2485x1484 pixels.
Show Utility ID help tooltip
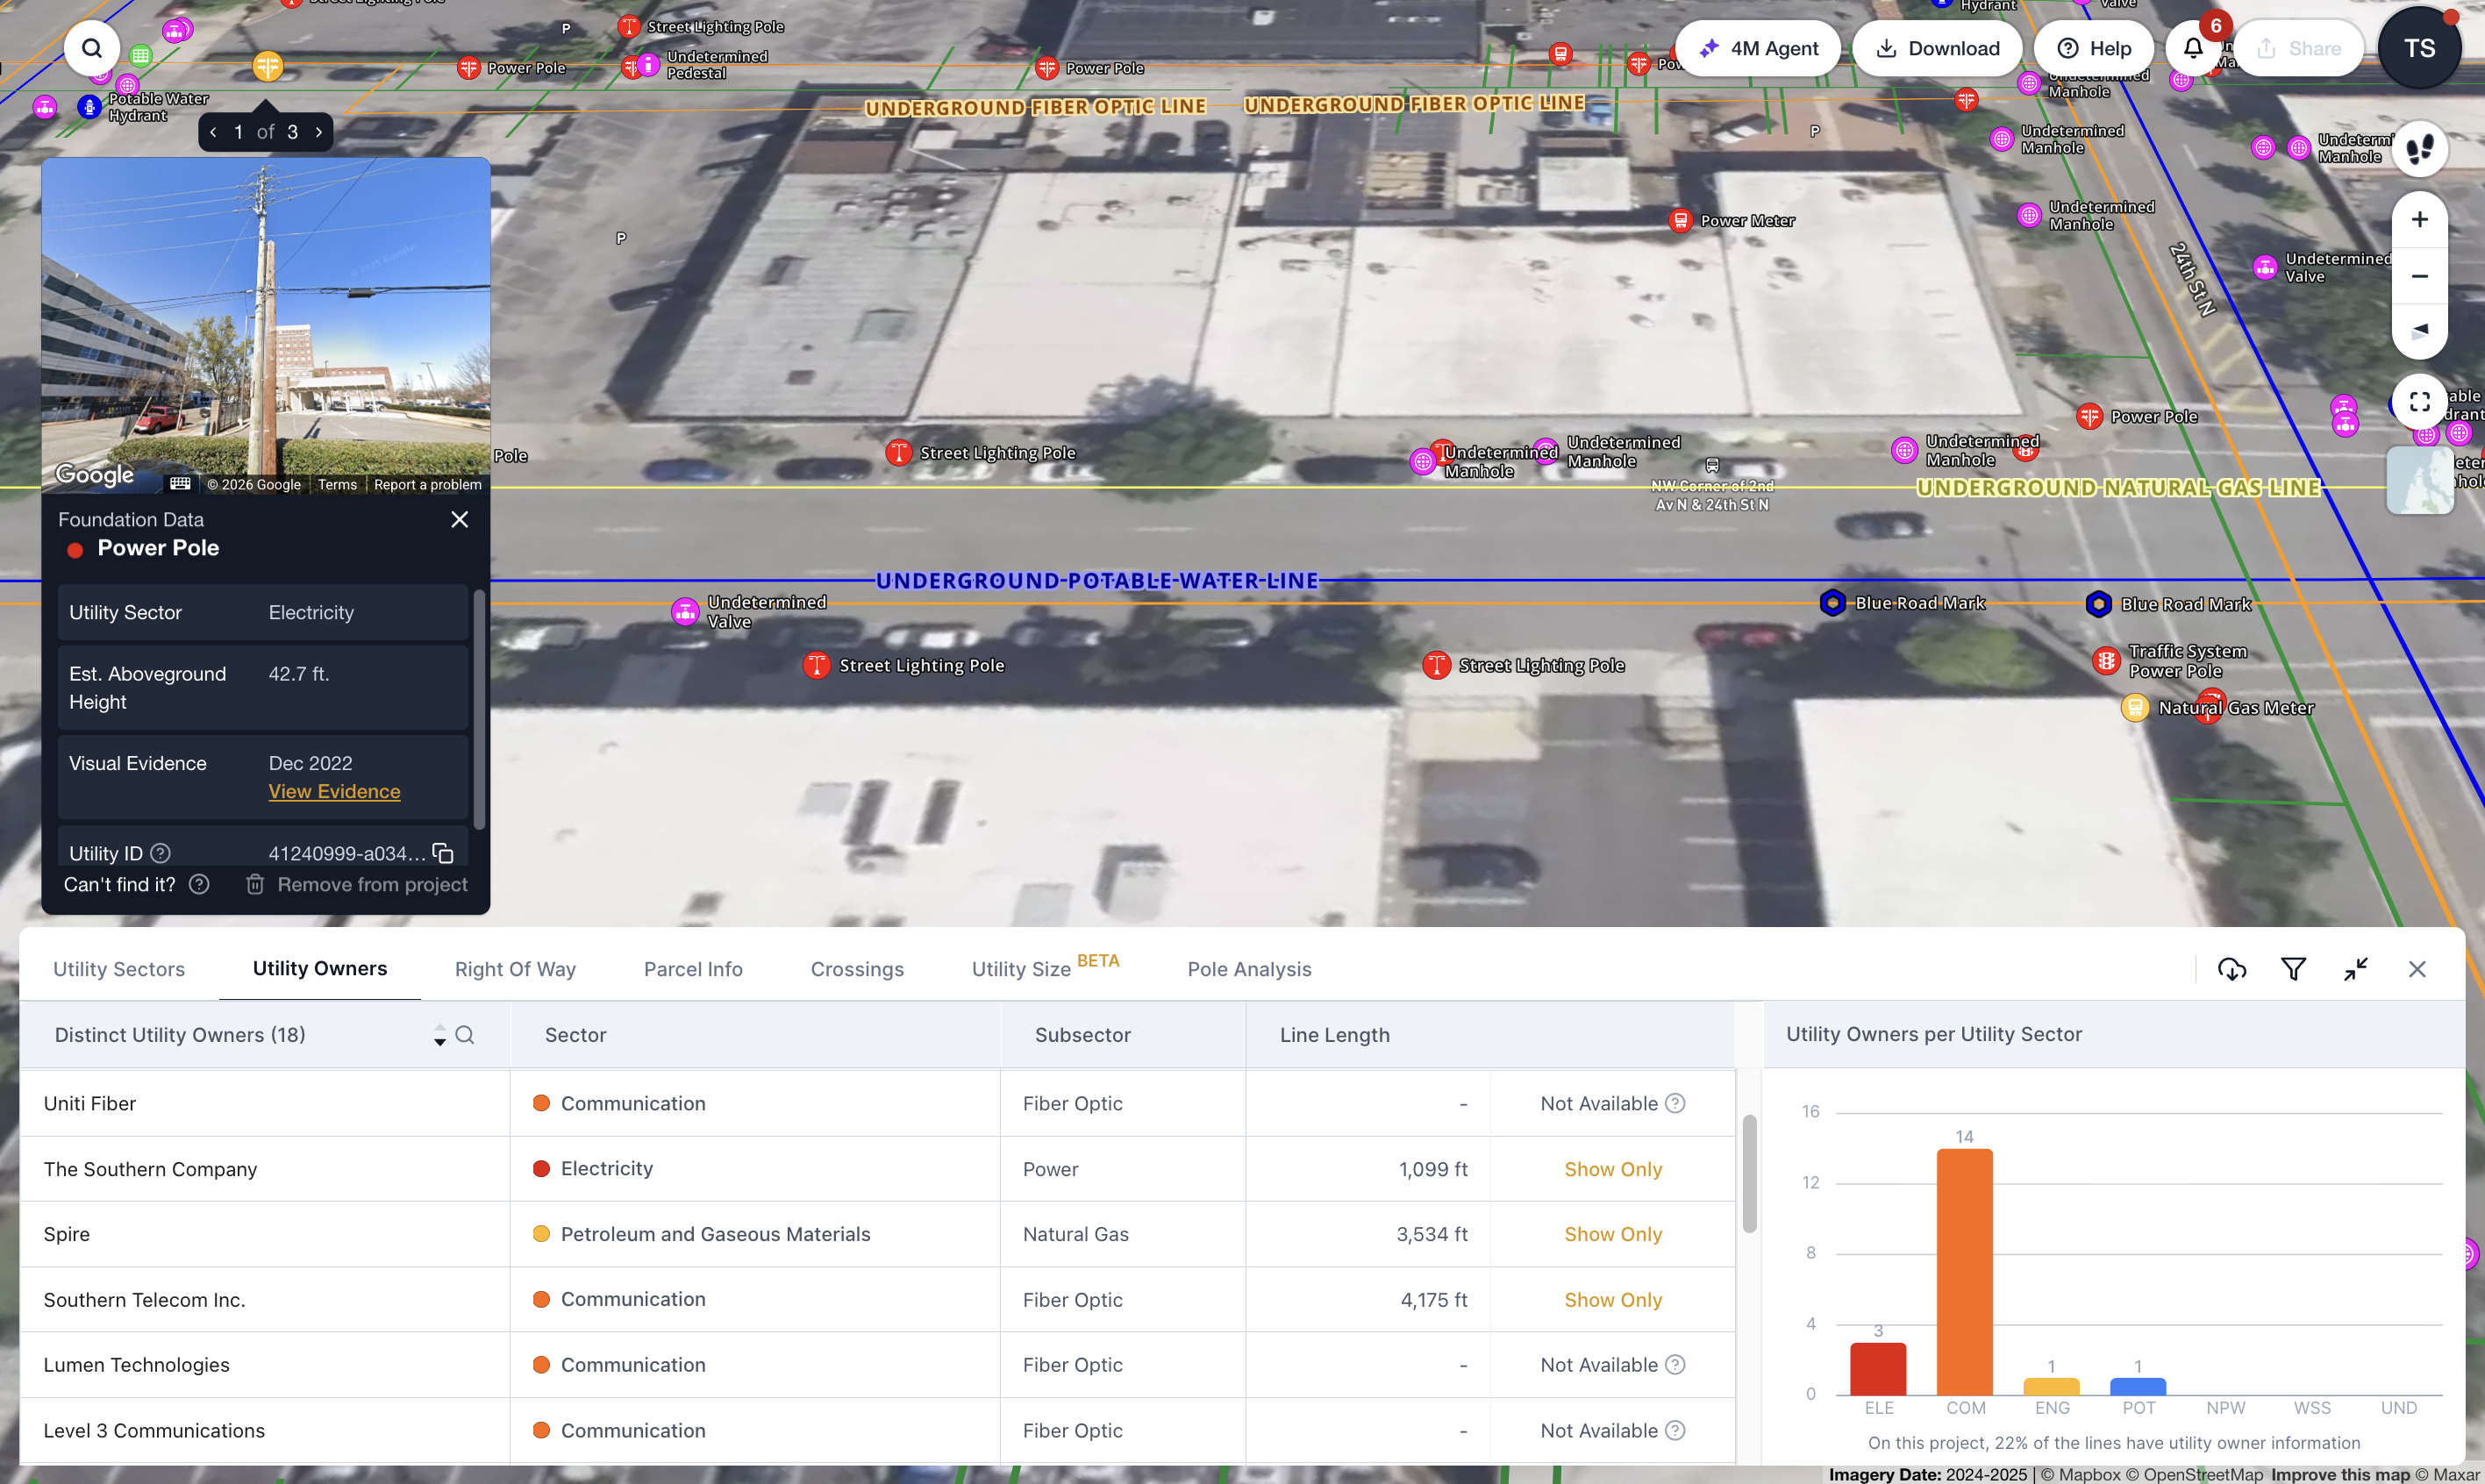[x=160, y=853]
